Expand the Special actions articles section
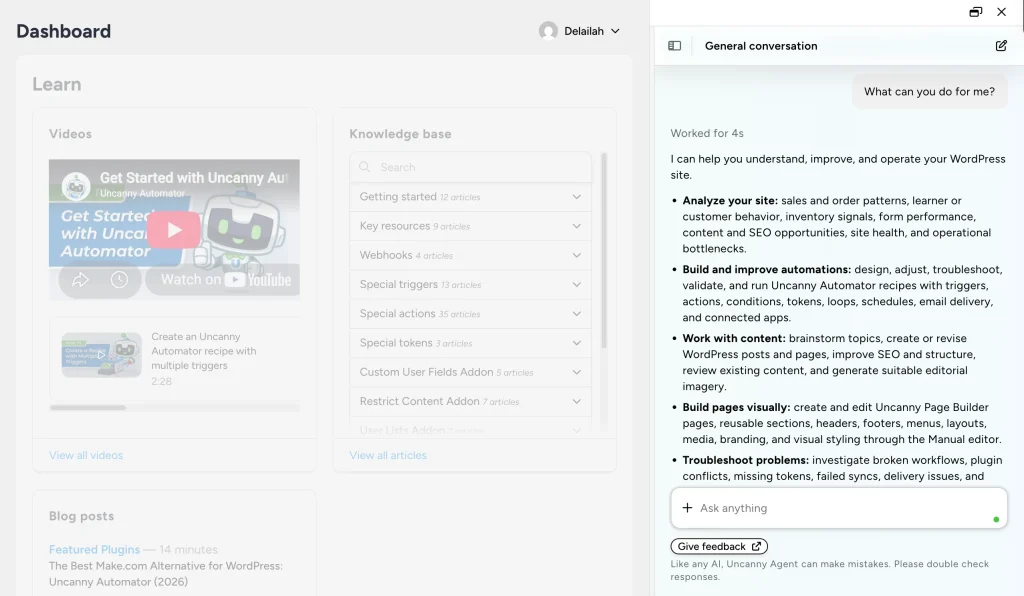 (470, 314)
